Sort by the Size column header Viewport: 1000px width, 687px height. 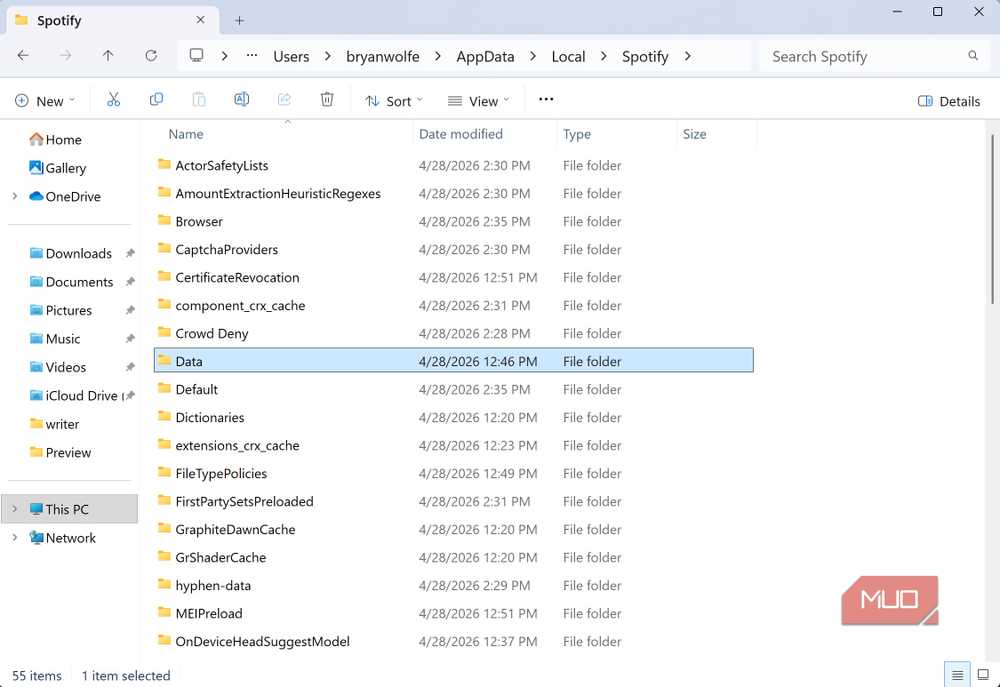pos(695,134)
